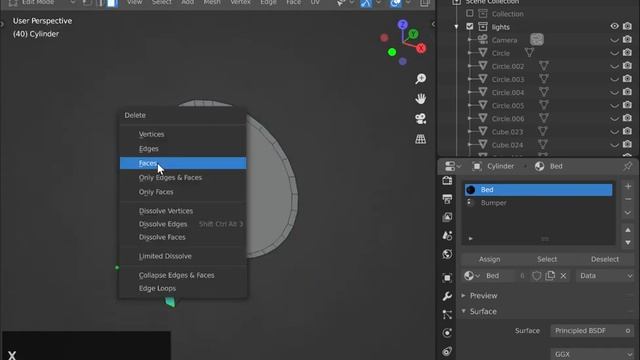
Task: Choose Only Edges & Faces option
Action: 183,178
